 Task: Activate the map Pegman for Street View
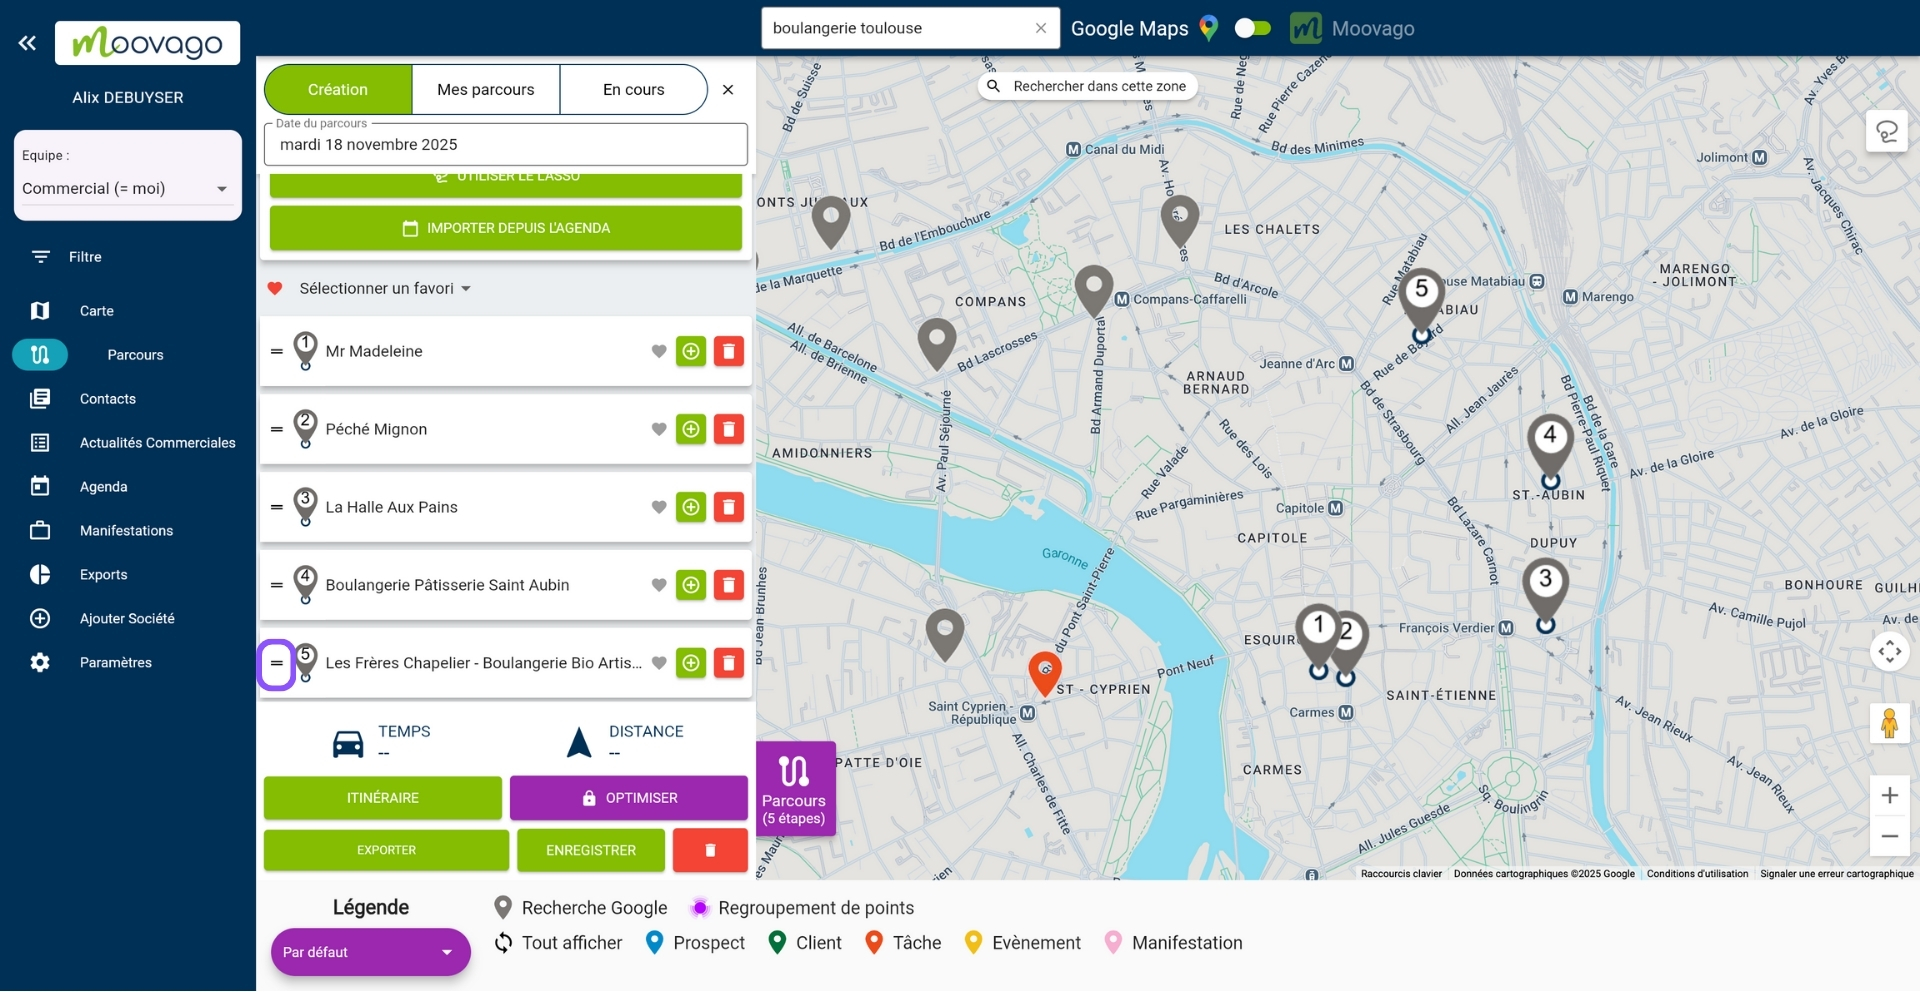point(1889,722)
